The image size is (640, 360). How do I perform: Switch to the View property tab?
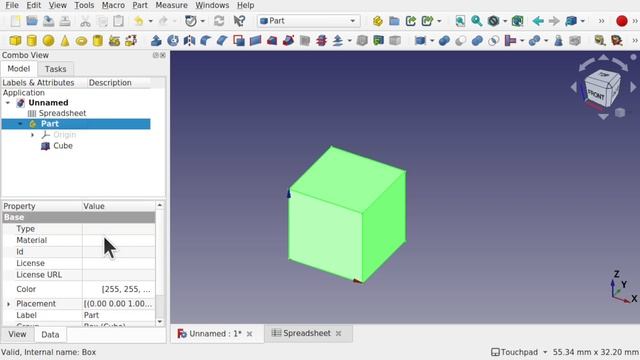coord(18,334)
